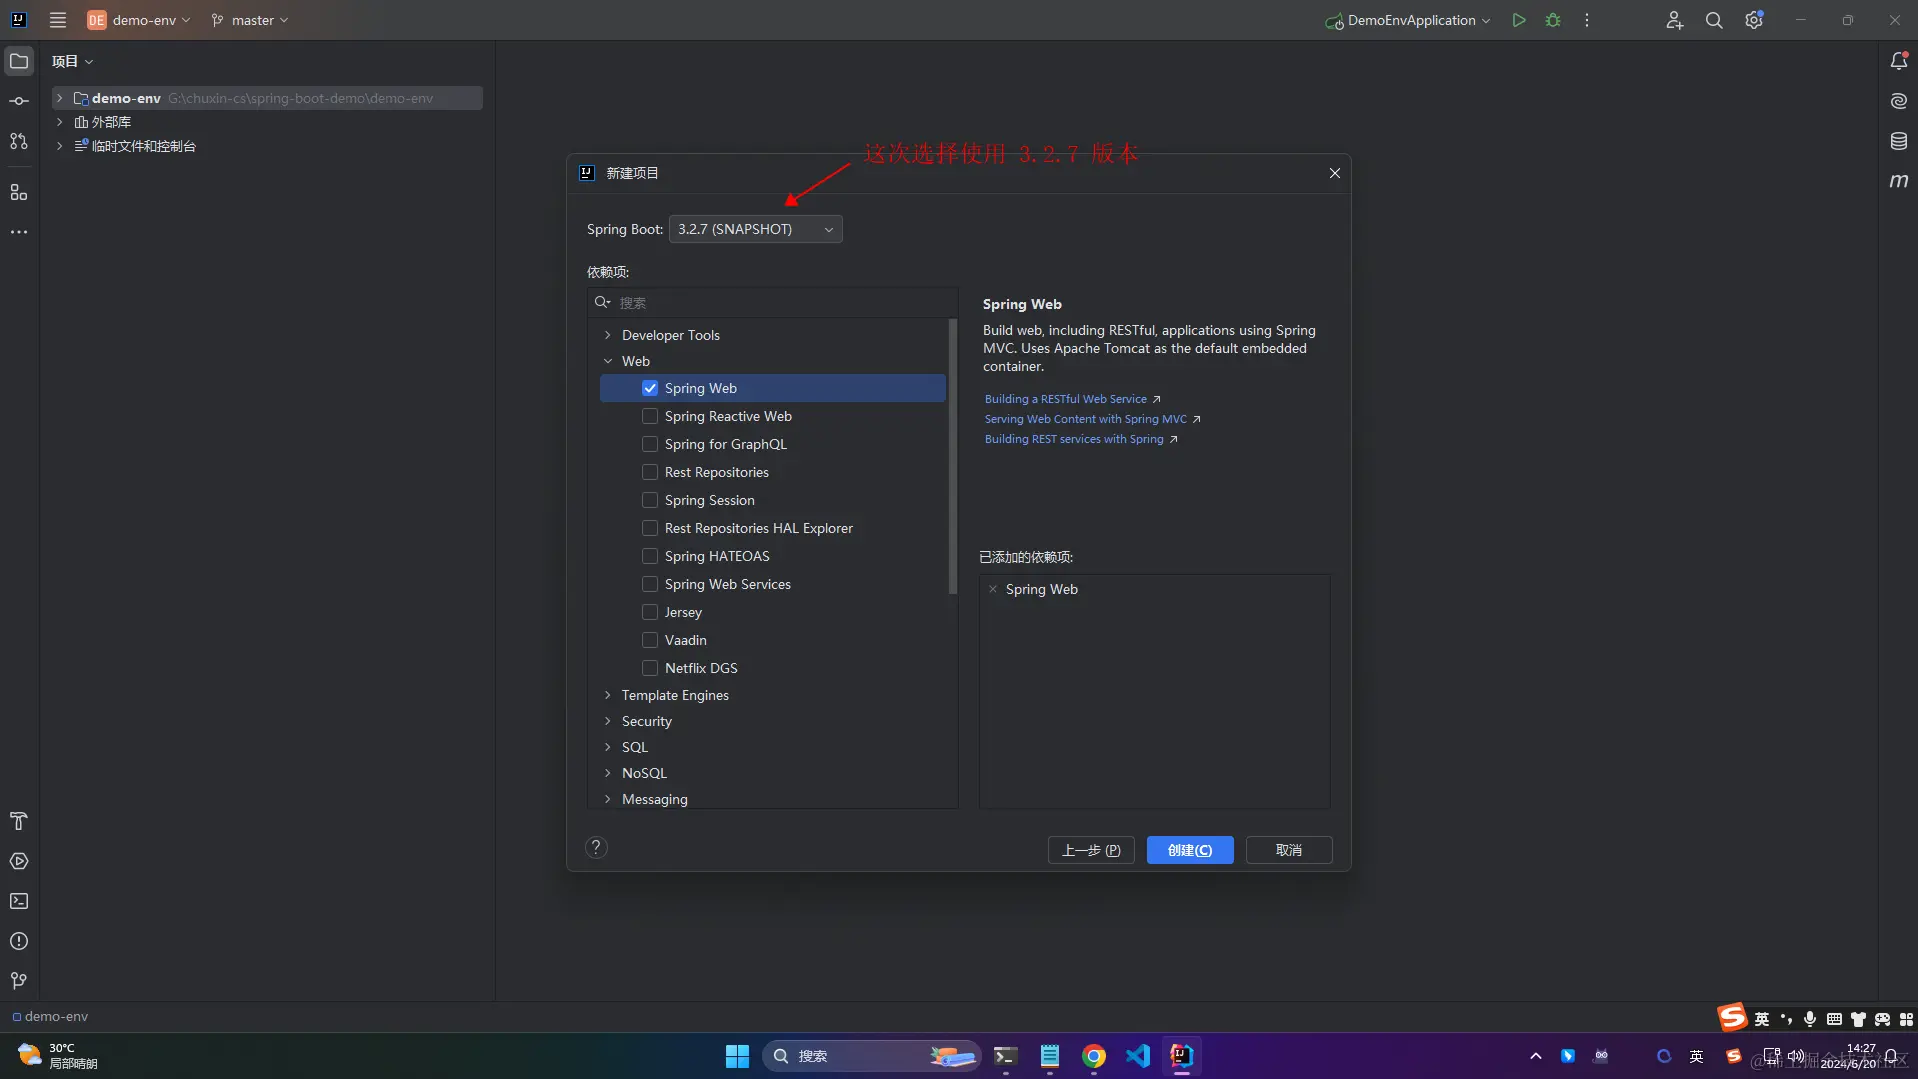
Task: Expand the demo-env project tree node
Action: click(60, 98)
